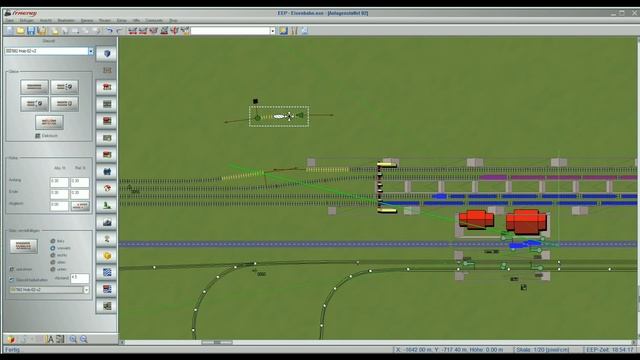Select the green landscape figure sidebar icon
Viewport: 640px width, 360px height.
(x=107, y=205)
